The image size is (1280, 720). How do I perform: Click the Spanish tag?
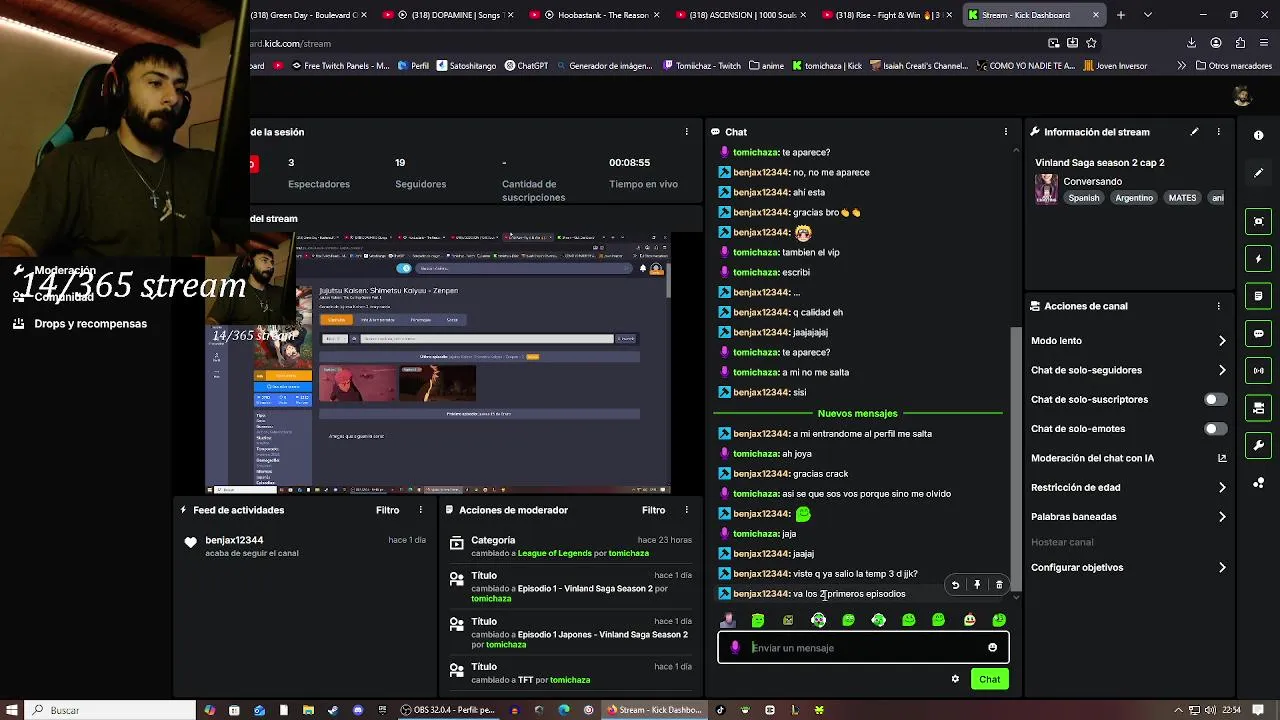[x=1083, y=198]
